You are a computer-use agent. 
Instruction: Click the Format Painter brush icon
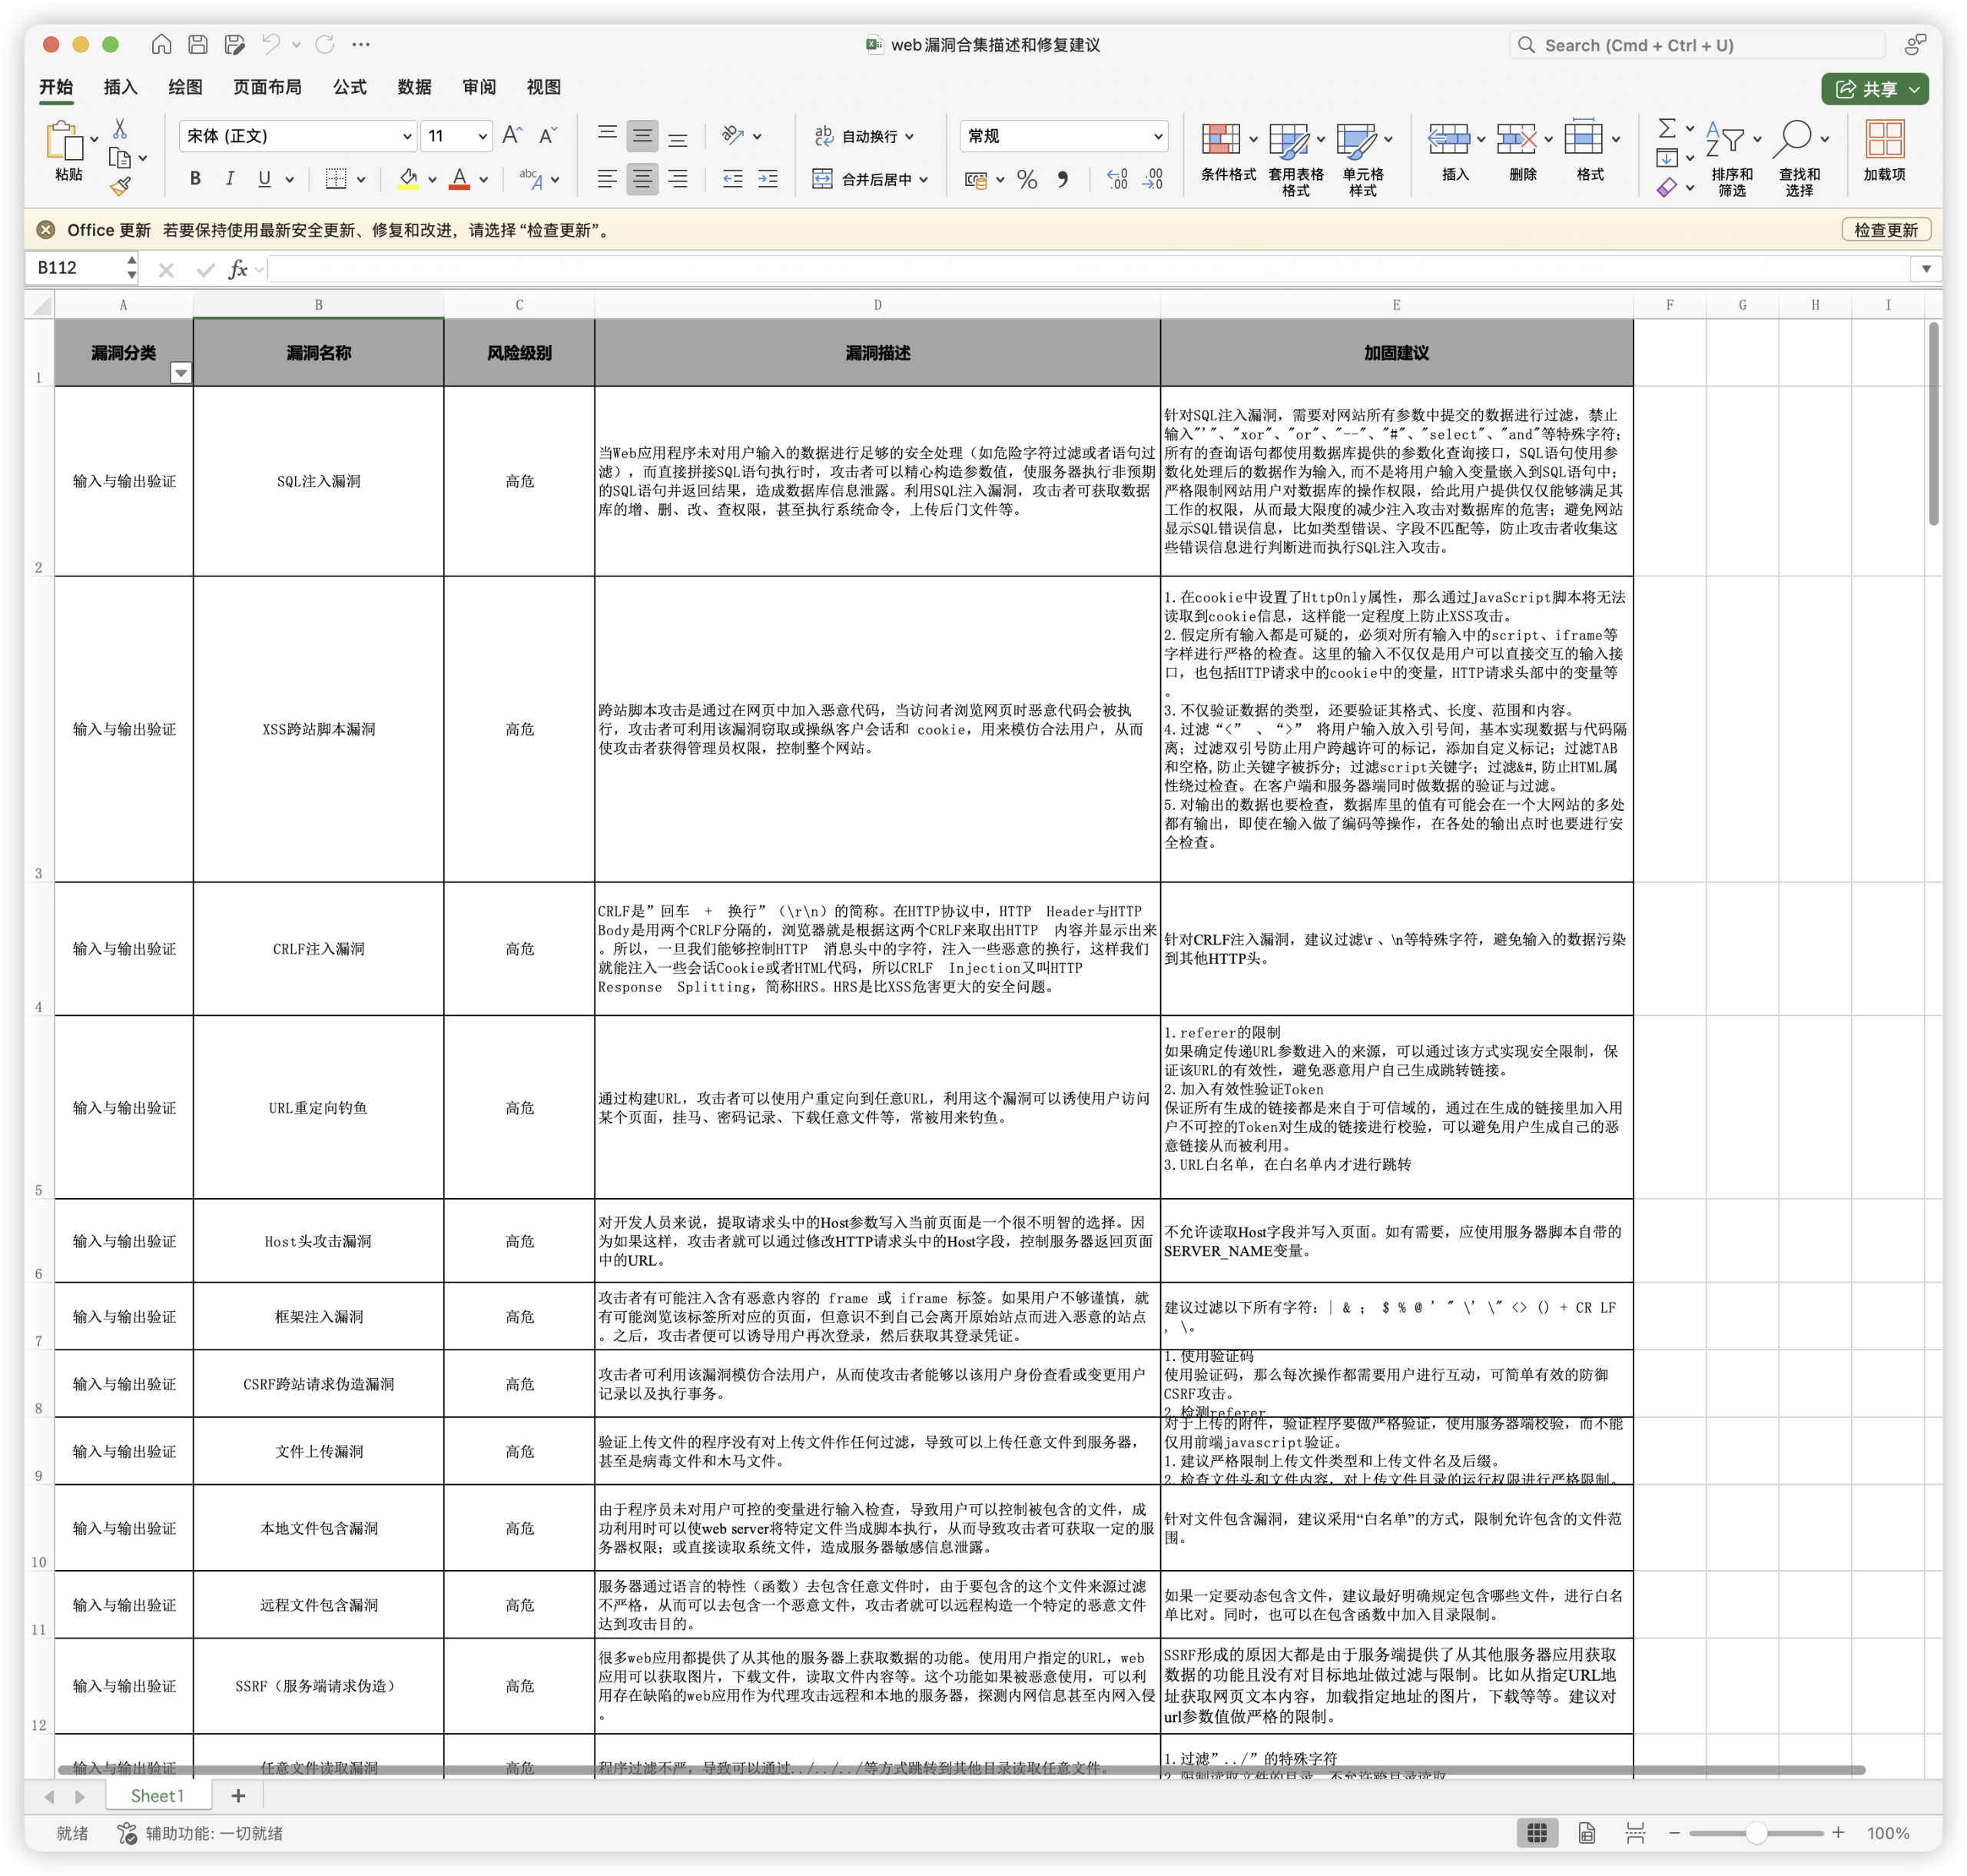click(121, 185)
